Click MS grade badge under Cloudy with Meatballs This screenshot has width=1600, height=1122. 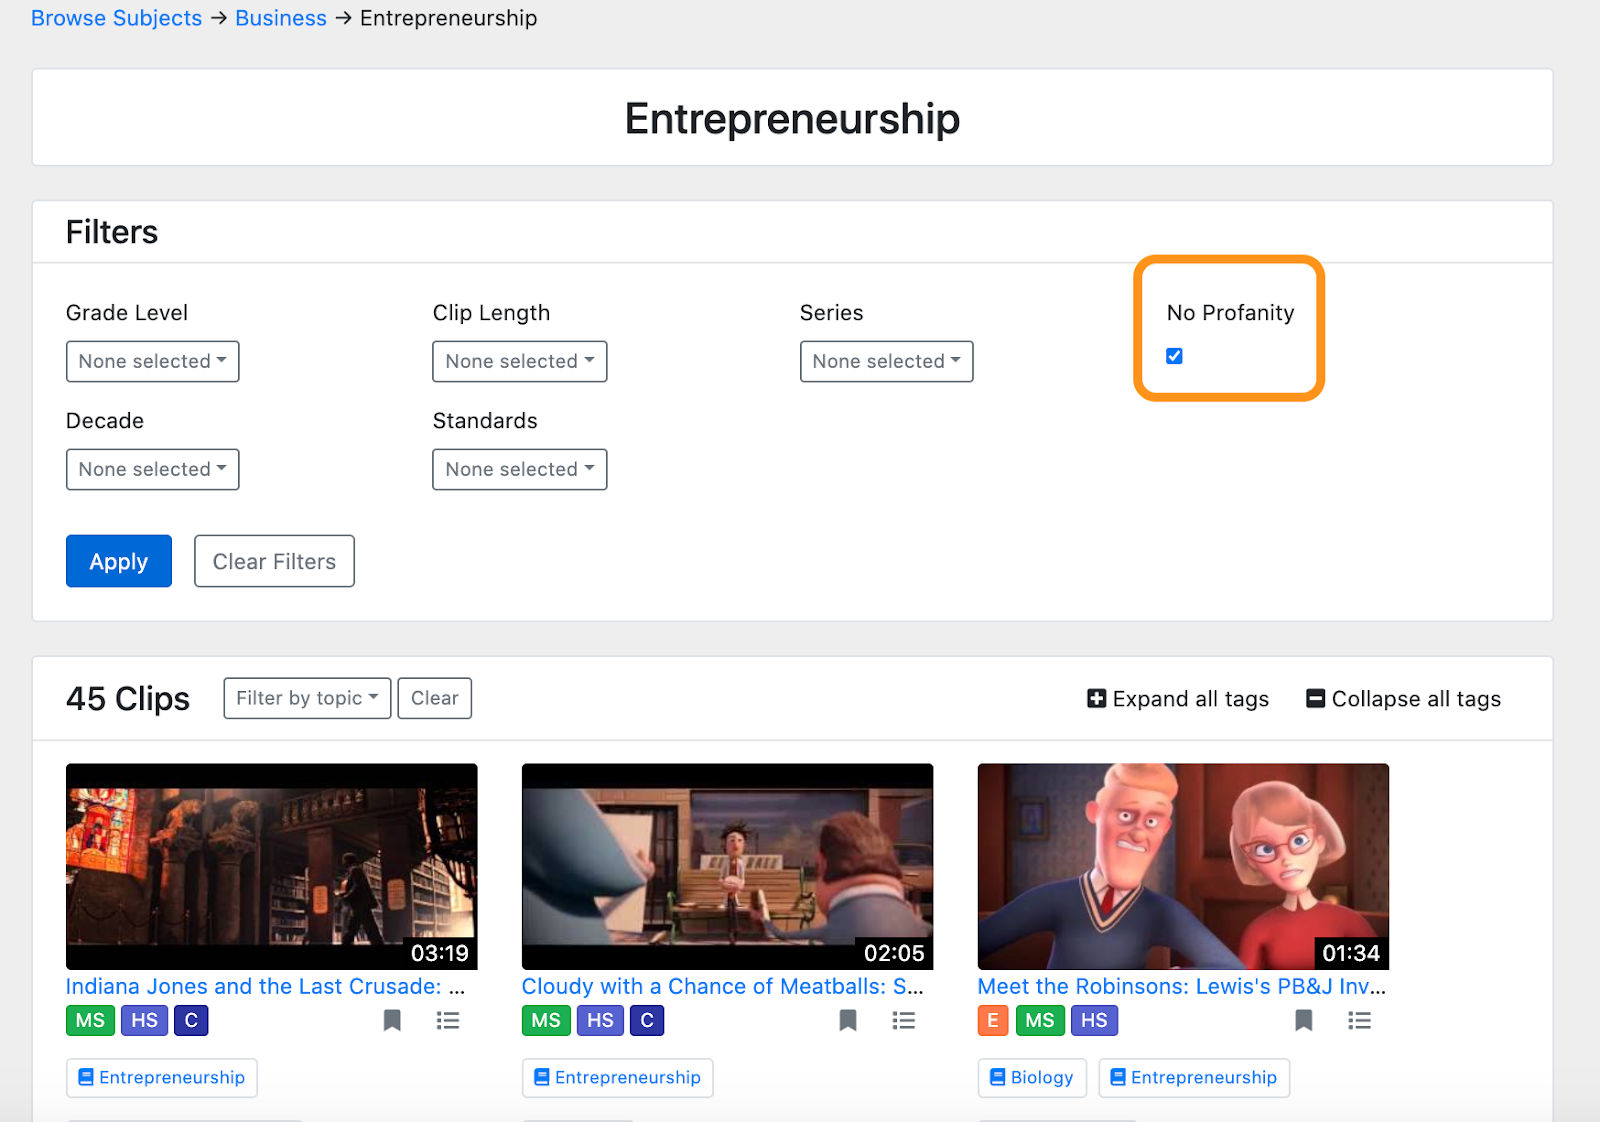pos(546,1020)
